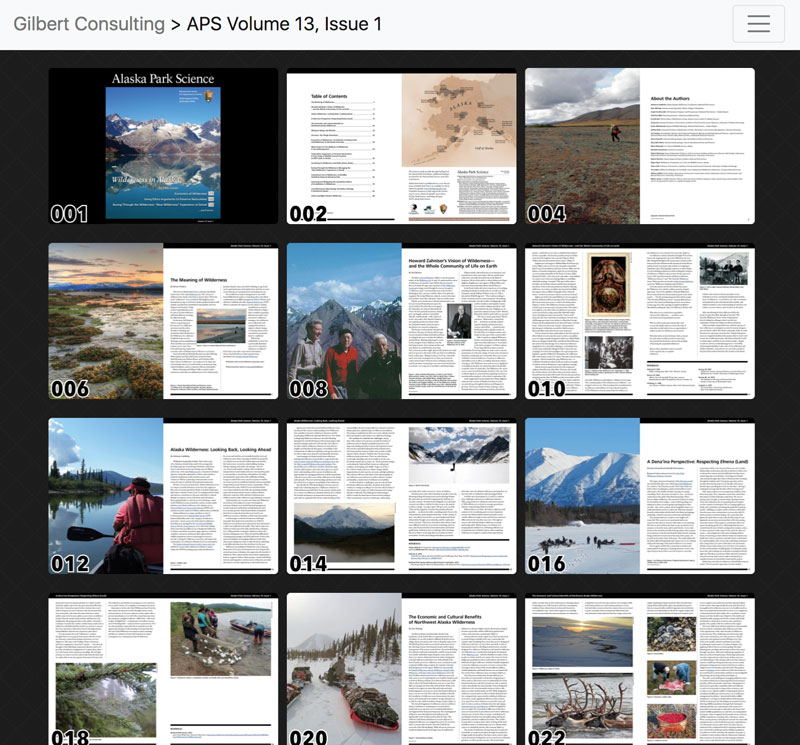Image resolution: width=800 pixels, height=745 pixels.
Task: Open the hamburger navigation menu
Action: coord(758,24)
